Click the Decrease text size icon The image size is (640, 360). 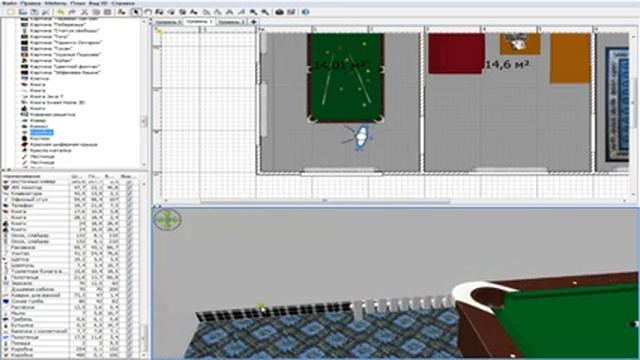[218, 12]
